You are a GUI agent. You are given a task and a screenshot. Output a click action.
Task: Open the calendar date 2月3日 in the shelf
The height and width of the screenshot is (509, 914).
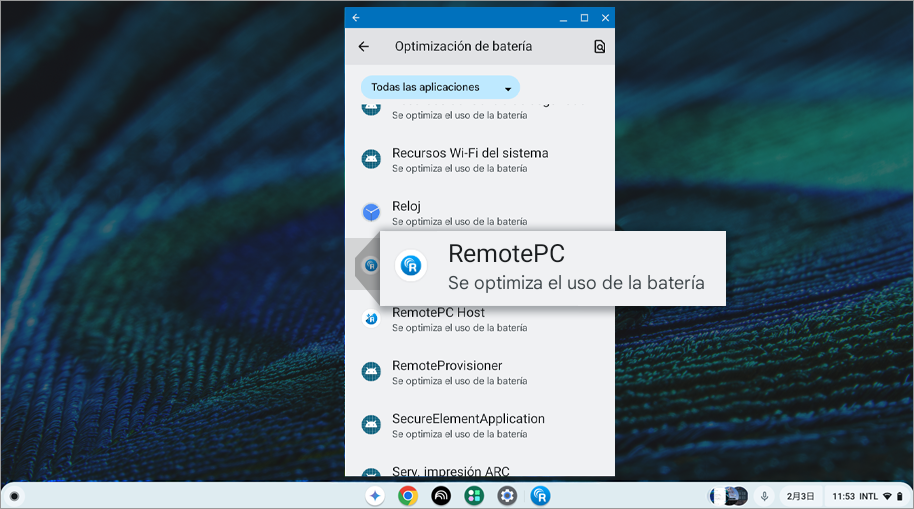point(800,497)
